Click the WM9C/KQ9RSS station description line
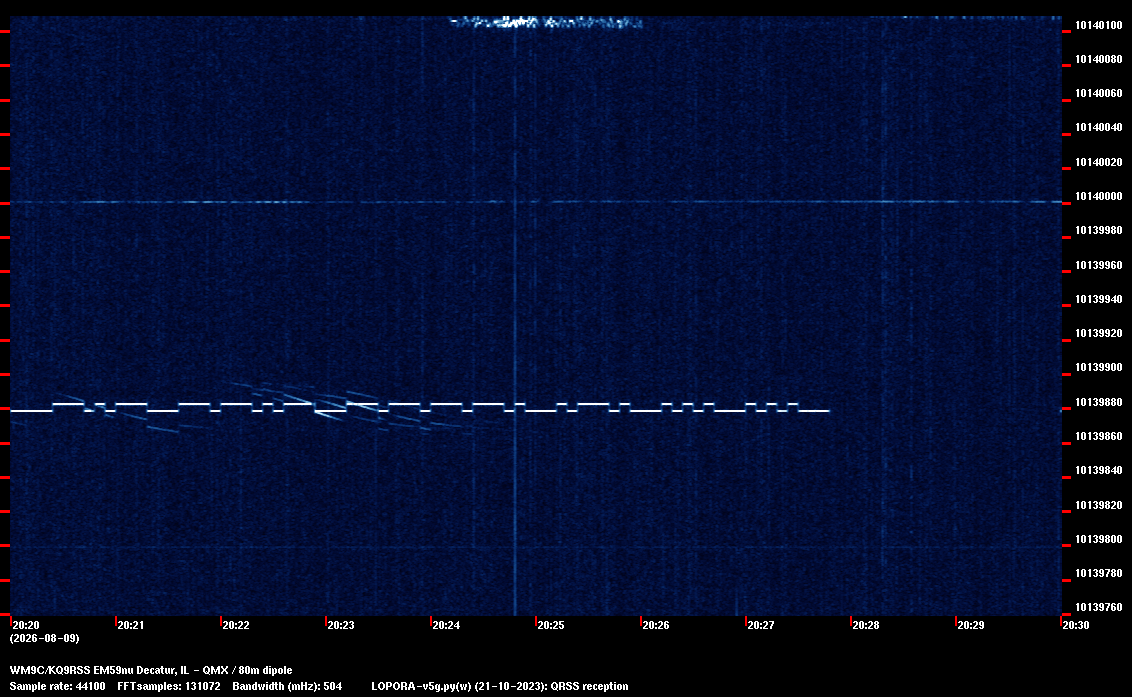Screen dimensions: 1132x697 pos(151,670)
